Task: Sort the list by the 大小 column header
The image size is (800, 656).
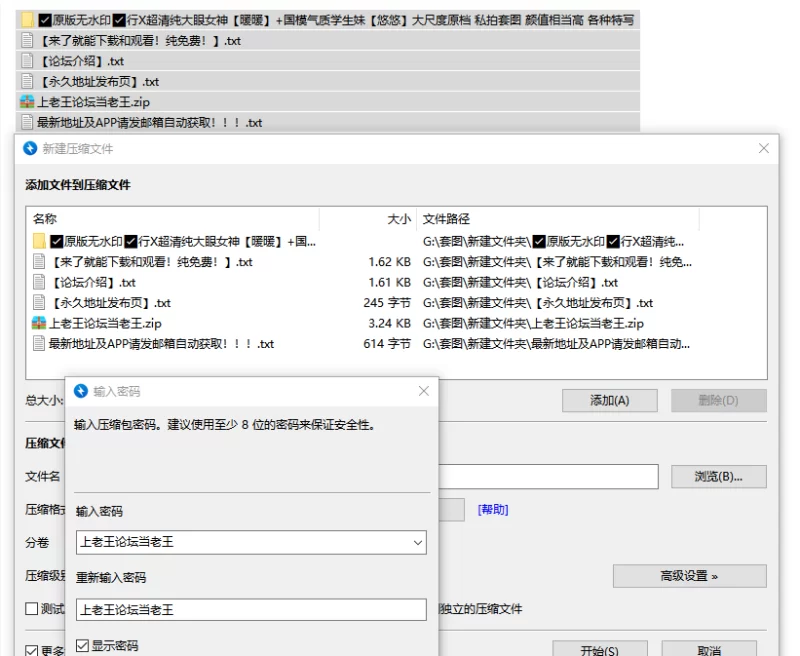Action: click(398, 219)
